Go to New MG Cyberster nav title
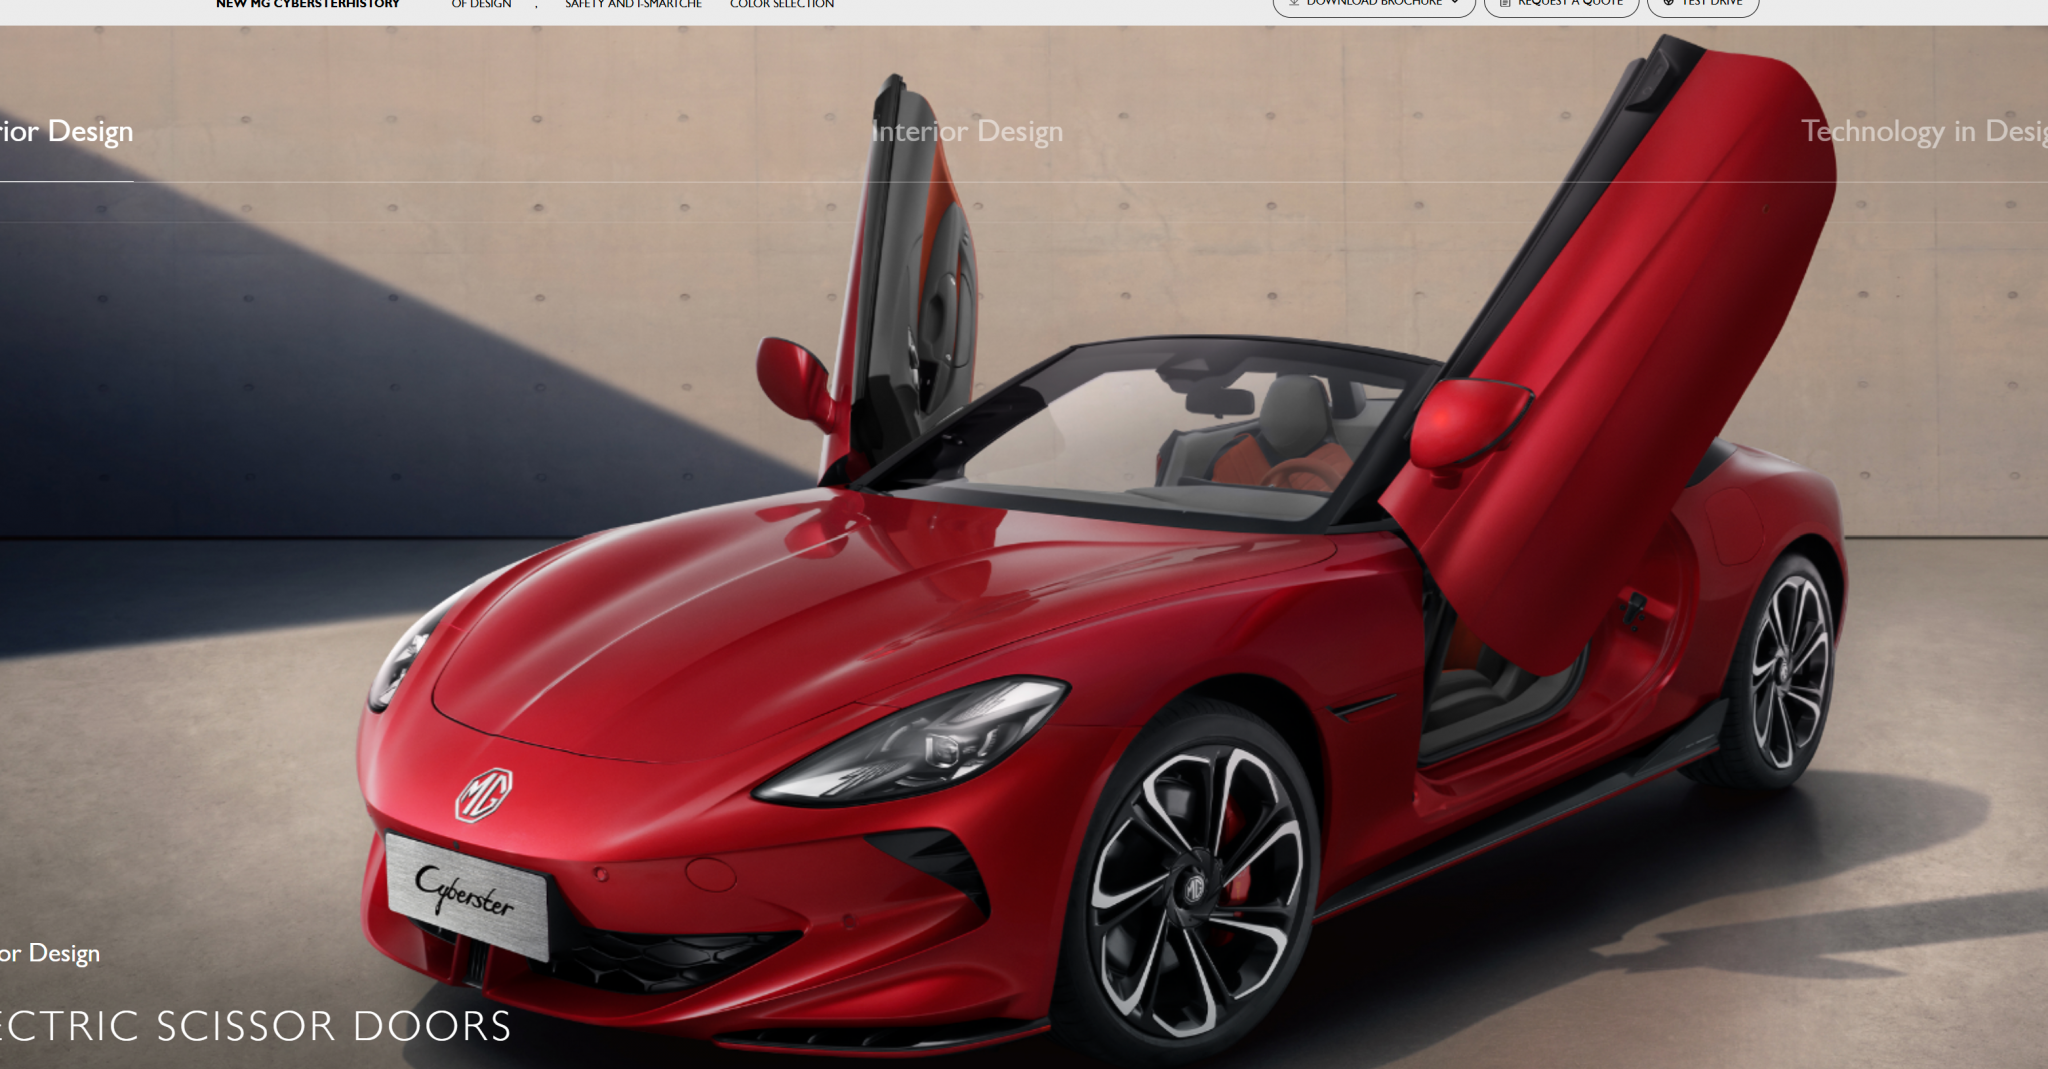Image resolution: width=2048 pixels, height=1069 pixels. click(307, 4)
